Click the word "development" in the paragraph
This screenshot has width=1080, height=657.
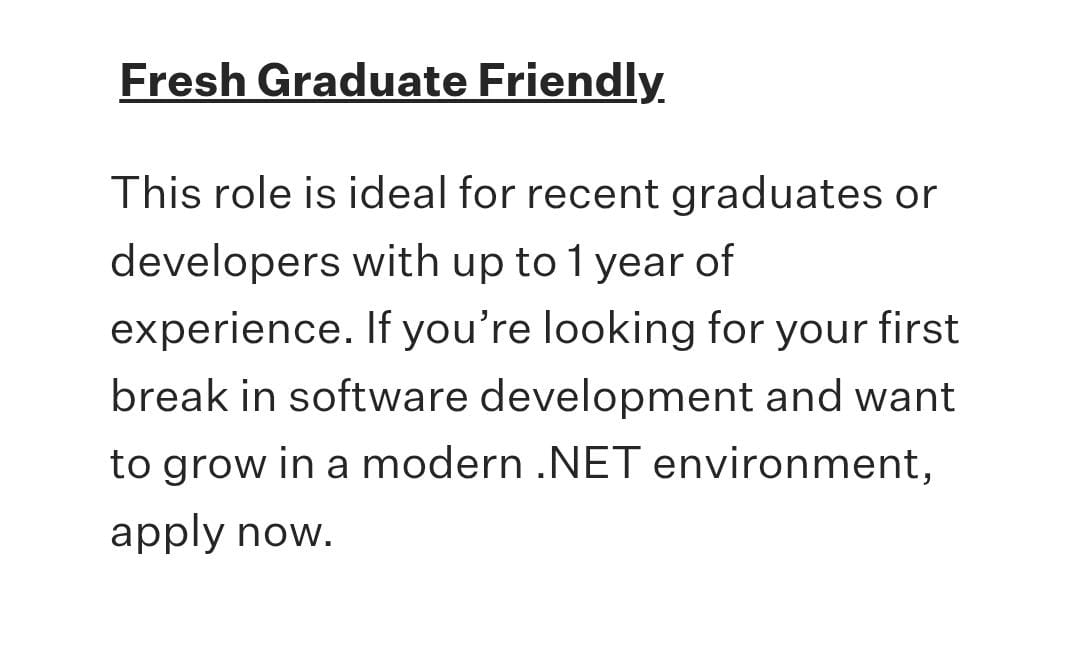pyautogui.click(x=616, y=398)
